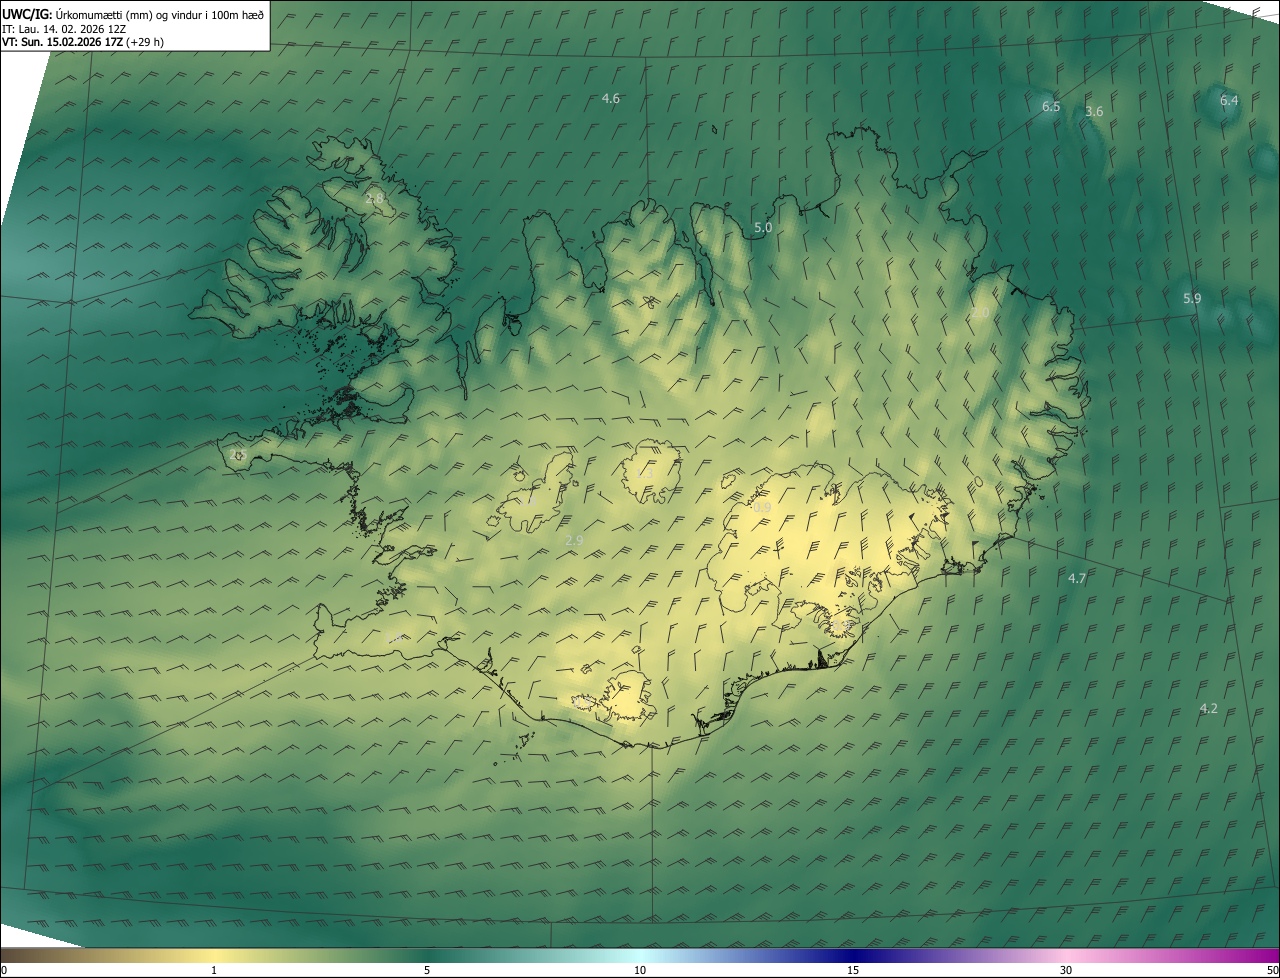Click the color scale tick labeled 15
This screenshot has height=978, width=1280.
(853, 970)
